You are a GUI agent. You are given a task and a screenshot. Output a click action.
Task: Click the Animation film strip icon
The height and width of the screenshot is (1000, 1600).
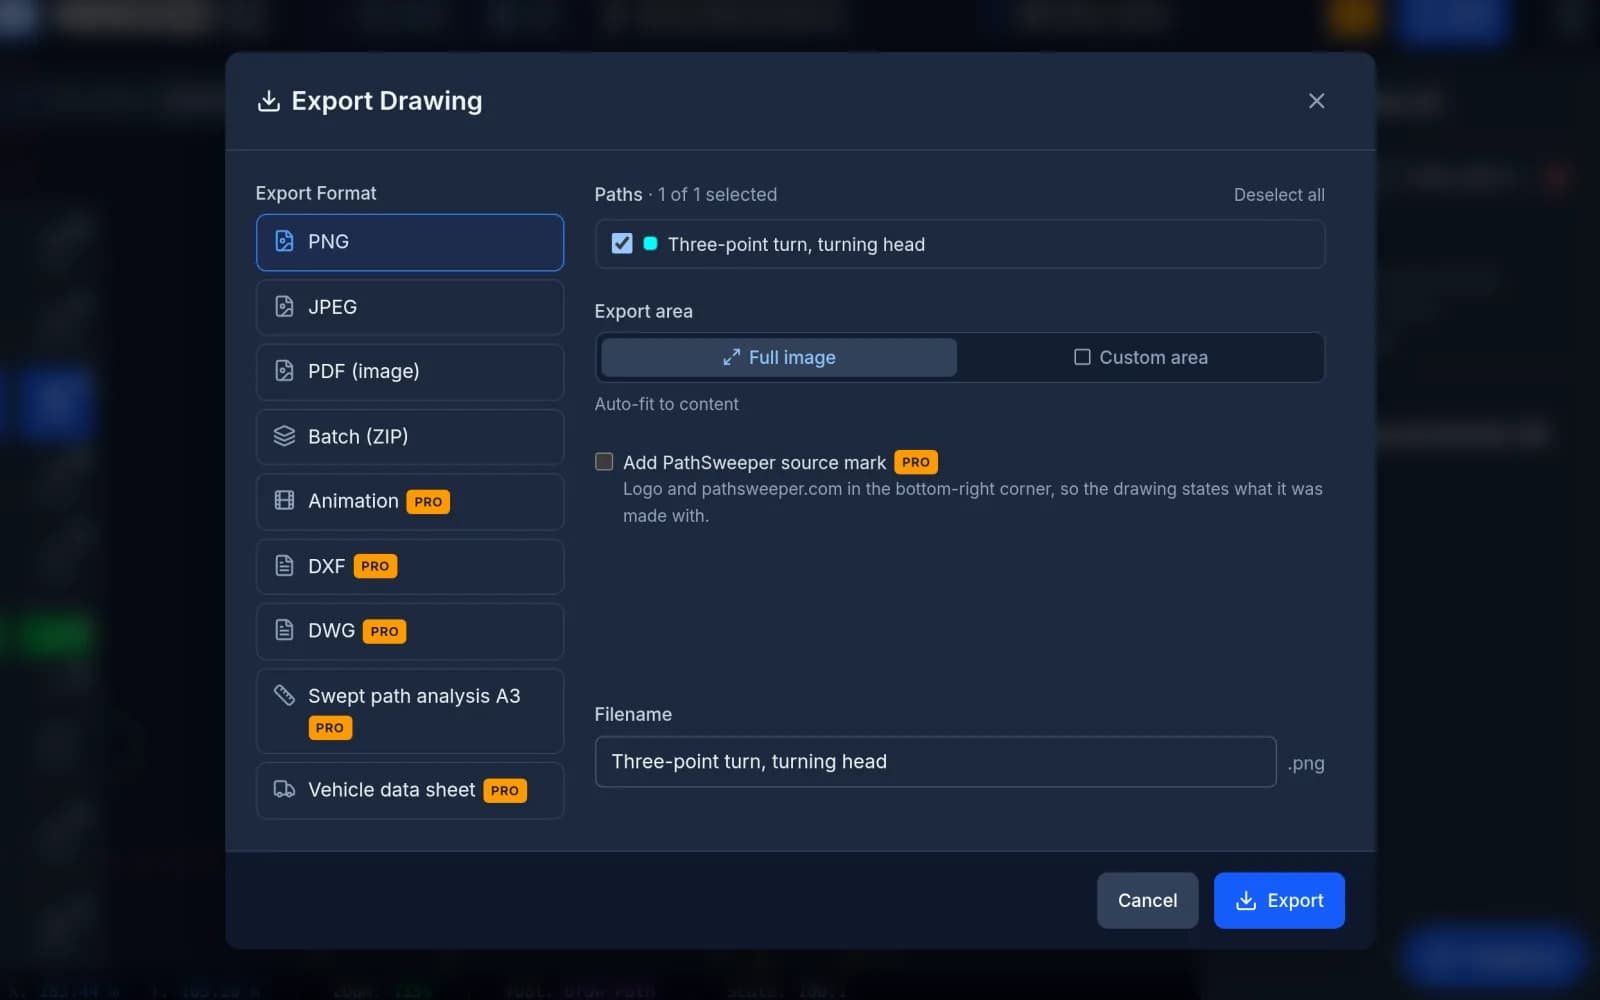coord(284,500)
